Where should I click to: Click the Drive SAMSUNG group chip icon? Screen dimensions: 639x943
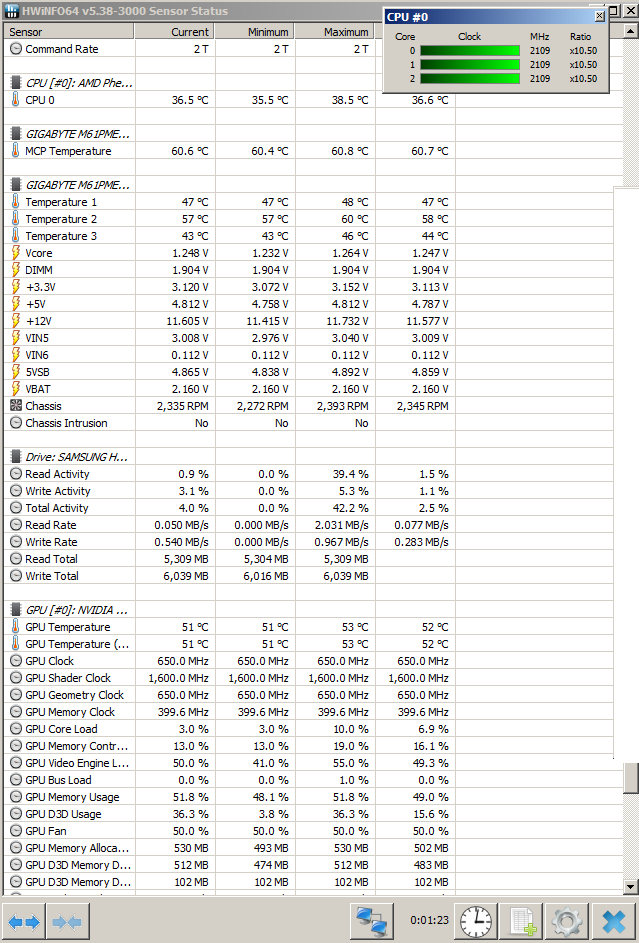pyautogui.click(x=16, y=457)
